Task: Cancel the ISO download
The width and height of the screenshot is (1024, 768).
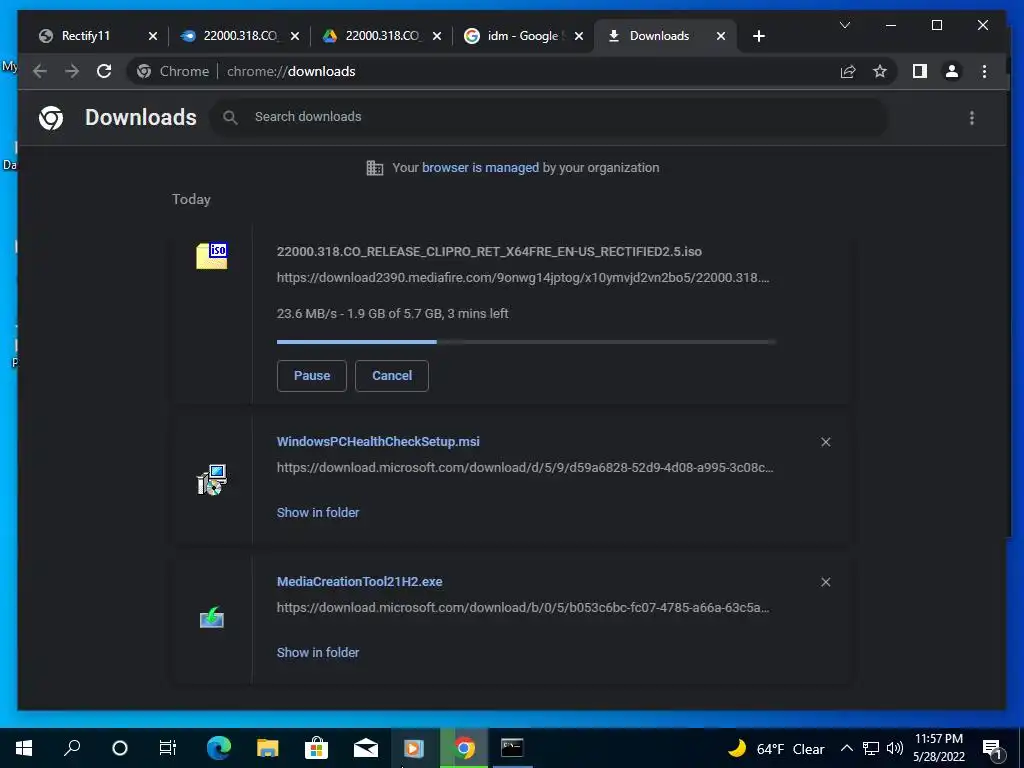Action: coord(392,376)
